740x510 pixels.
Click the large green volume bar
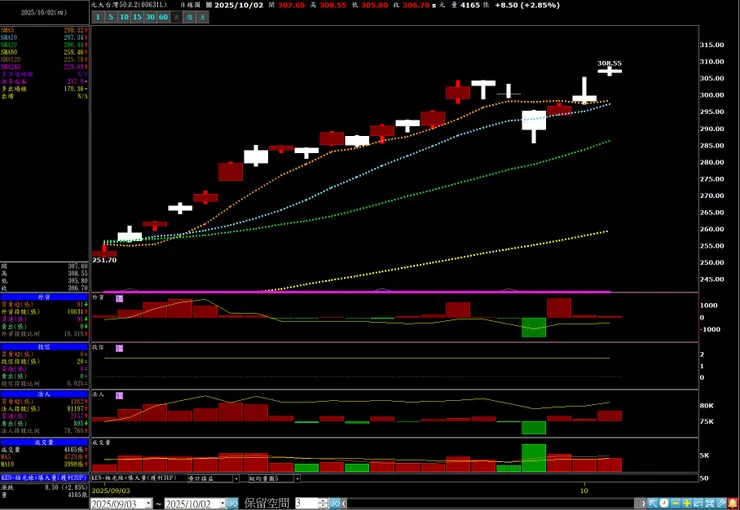tap(534, 458)
